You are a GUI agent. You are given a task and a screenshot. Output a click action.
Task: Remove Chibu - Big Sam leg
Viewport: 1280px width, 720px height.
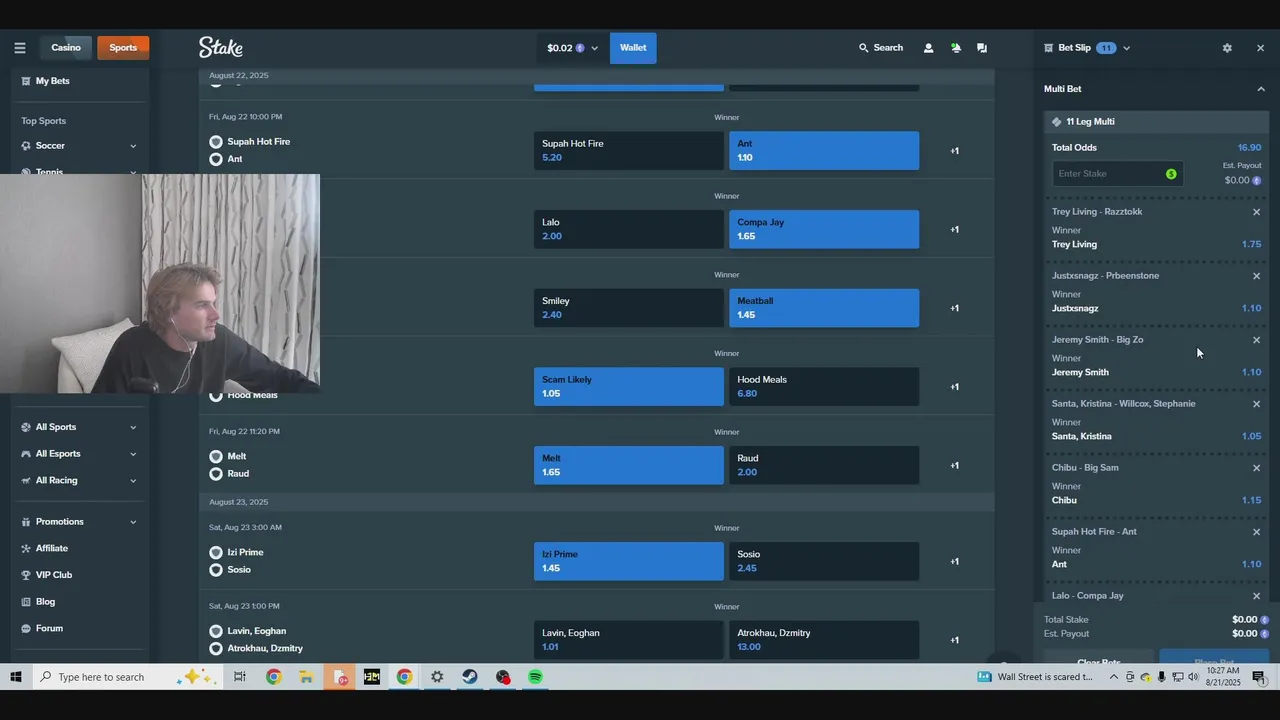[1257, 468]
